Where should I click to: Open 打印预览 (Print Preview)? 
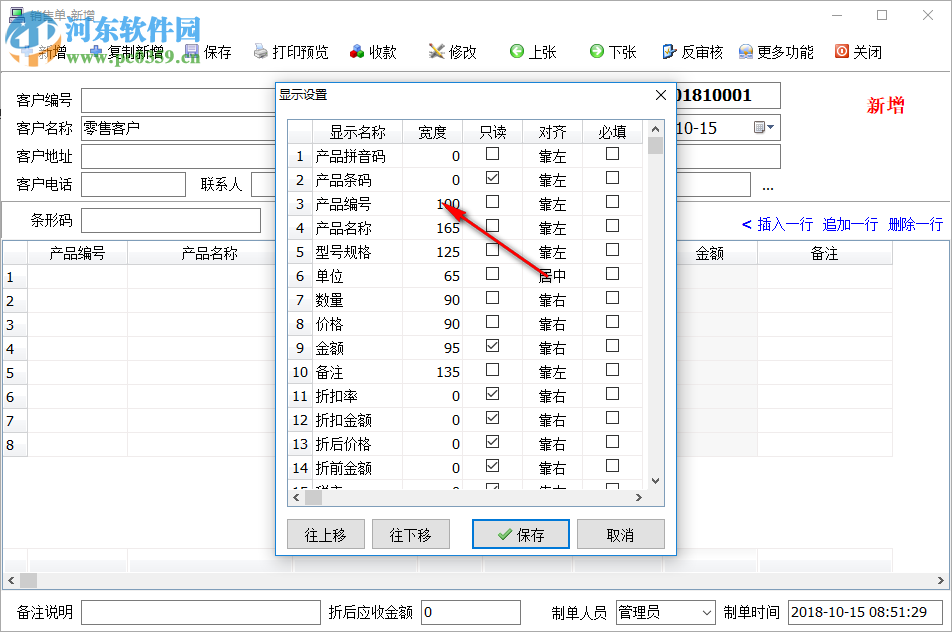click(x=290, y=51)
